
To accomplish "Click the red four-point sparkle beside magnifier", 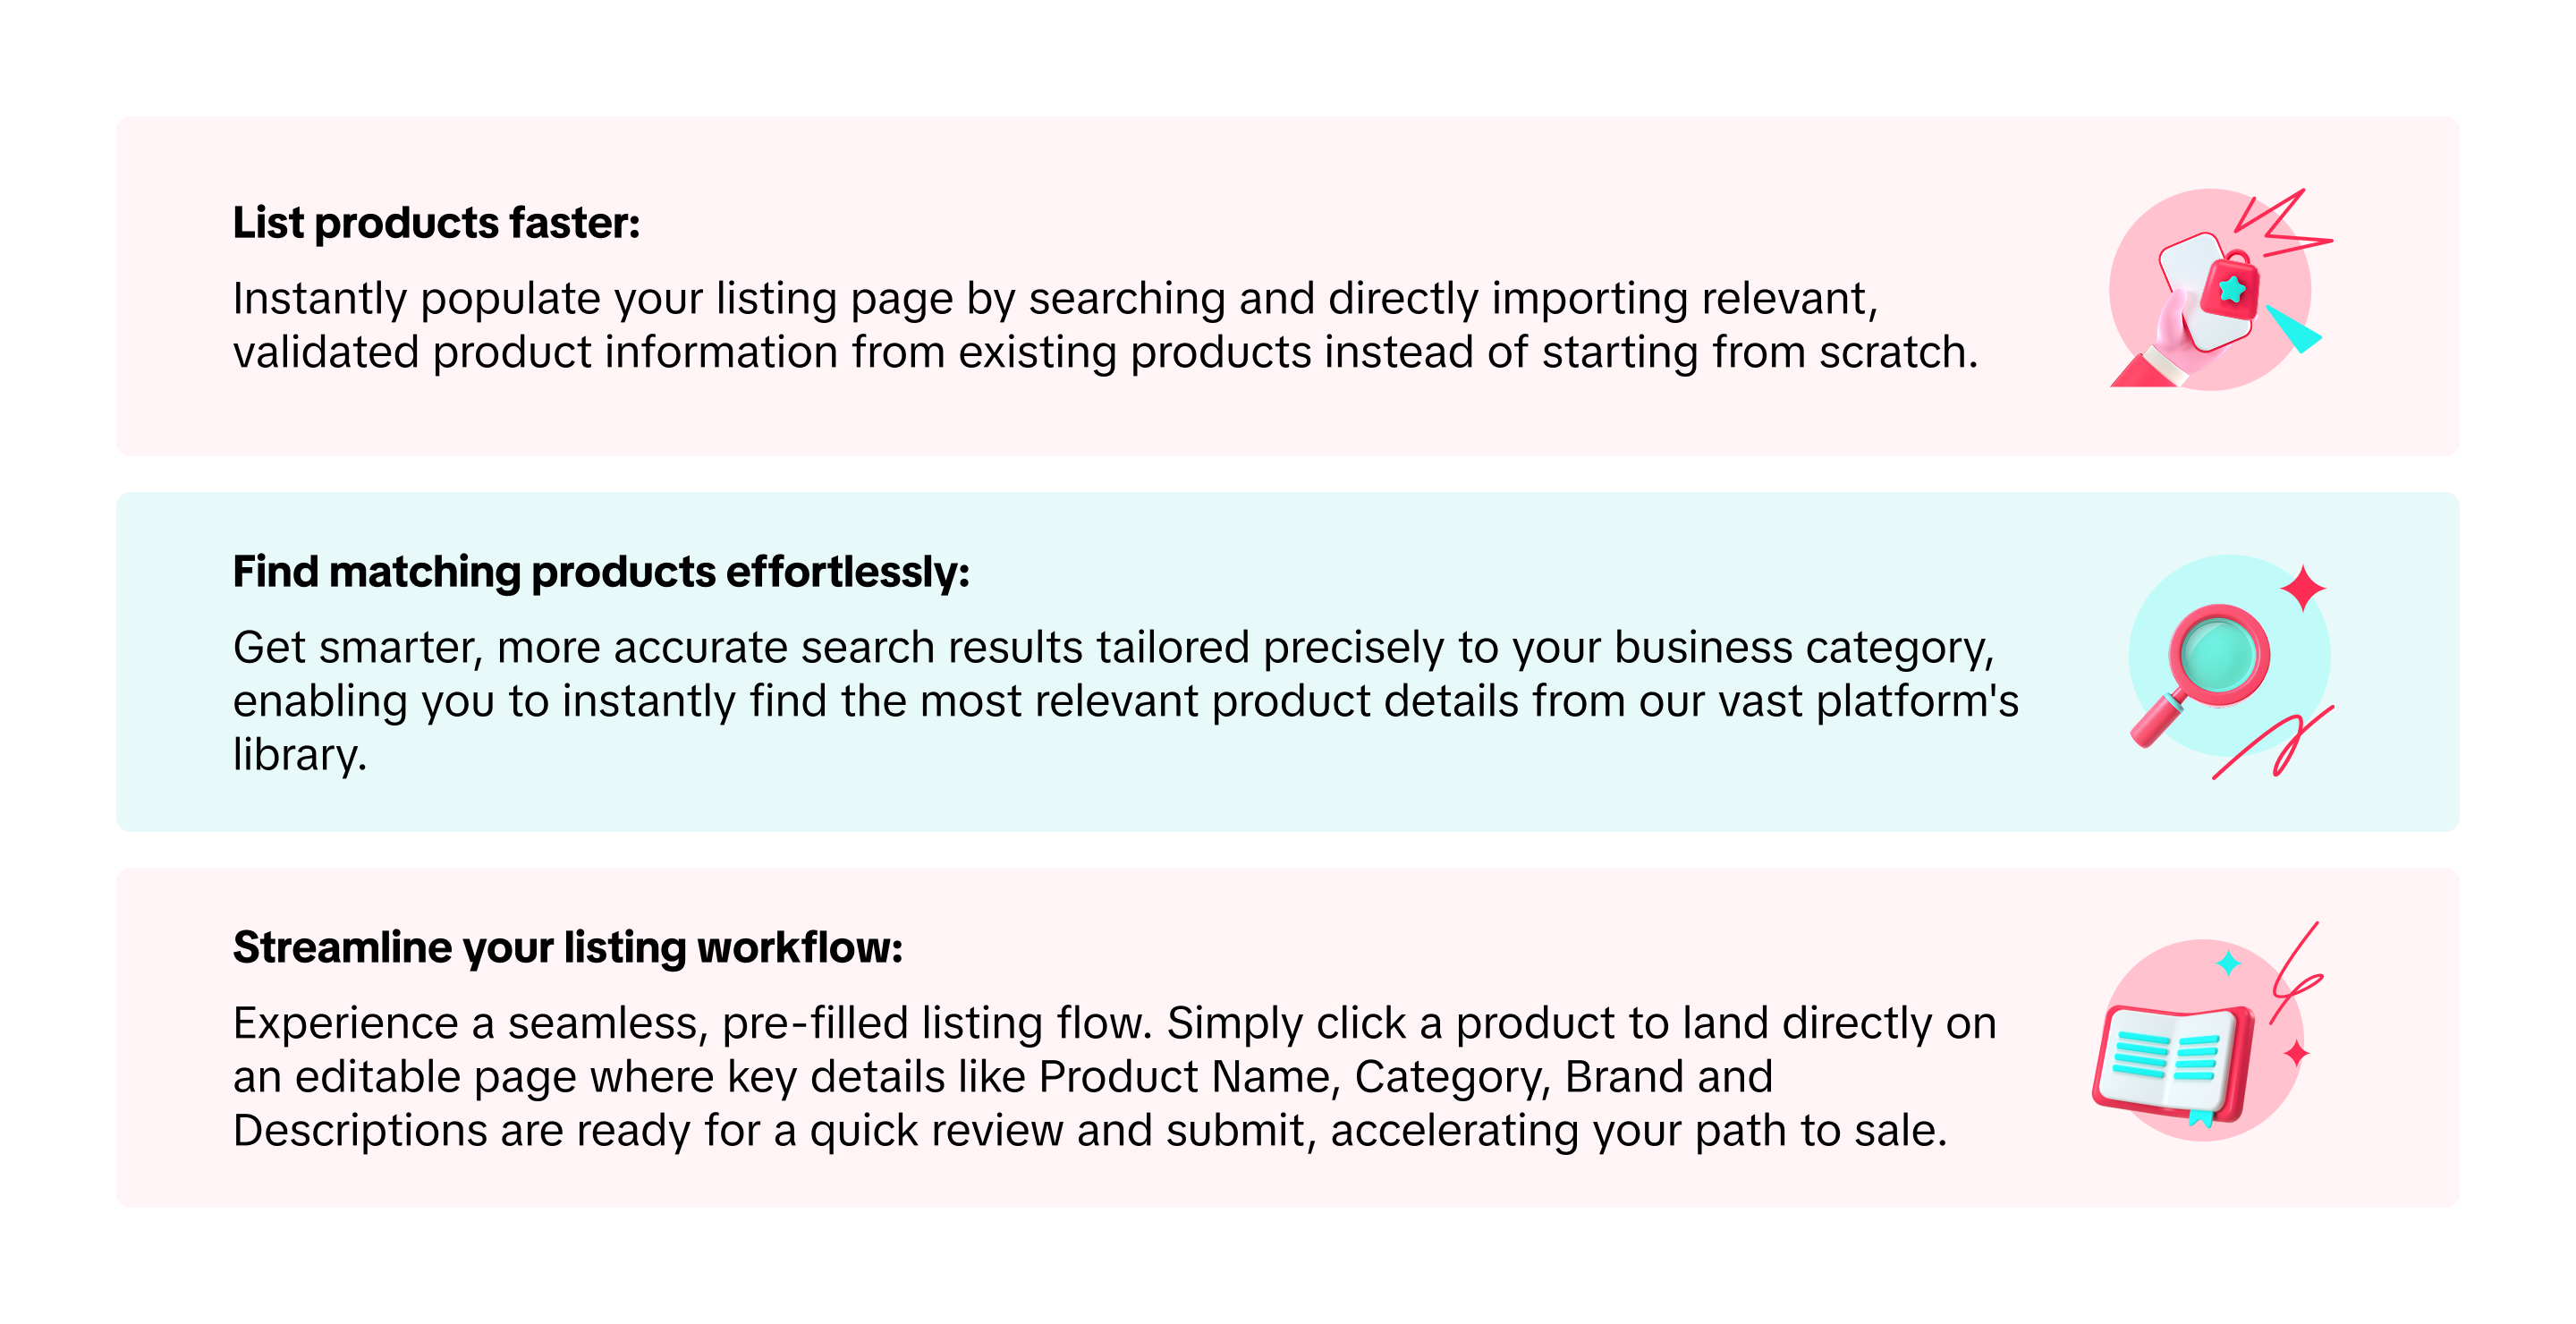I will pos(2302,587).
